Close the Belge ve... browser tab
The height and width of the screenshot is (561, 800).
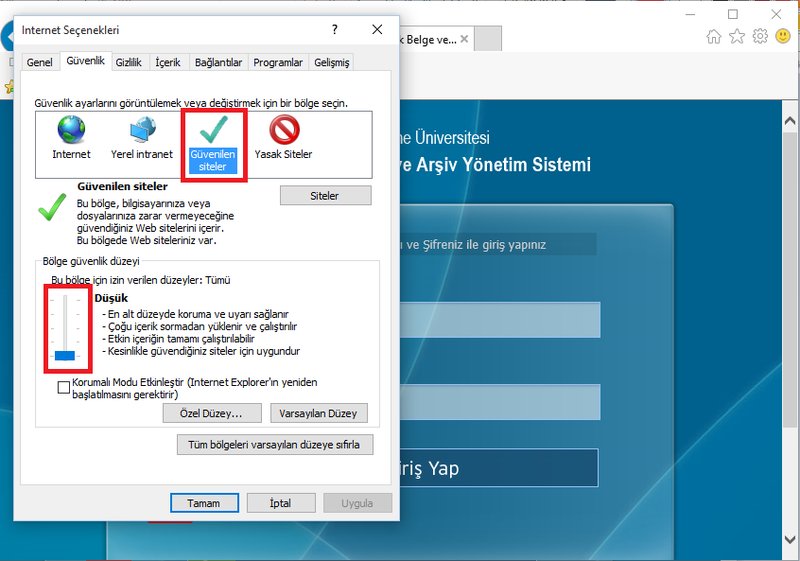click(465, 40)
